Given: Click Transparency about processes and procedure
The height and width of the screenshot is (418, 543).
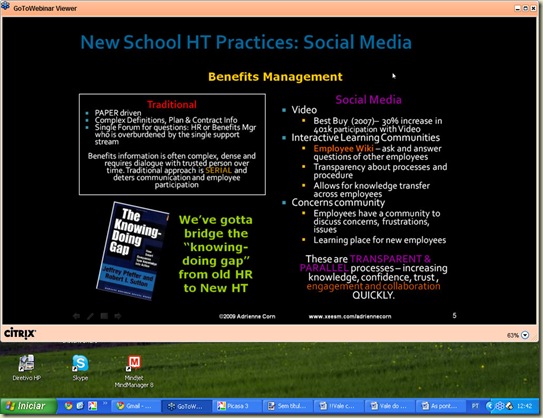Looking at the screenshot, I should pyautogui.click(x=380, y=171).
